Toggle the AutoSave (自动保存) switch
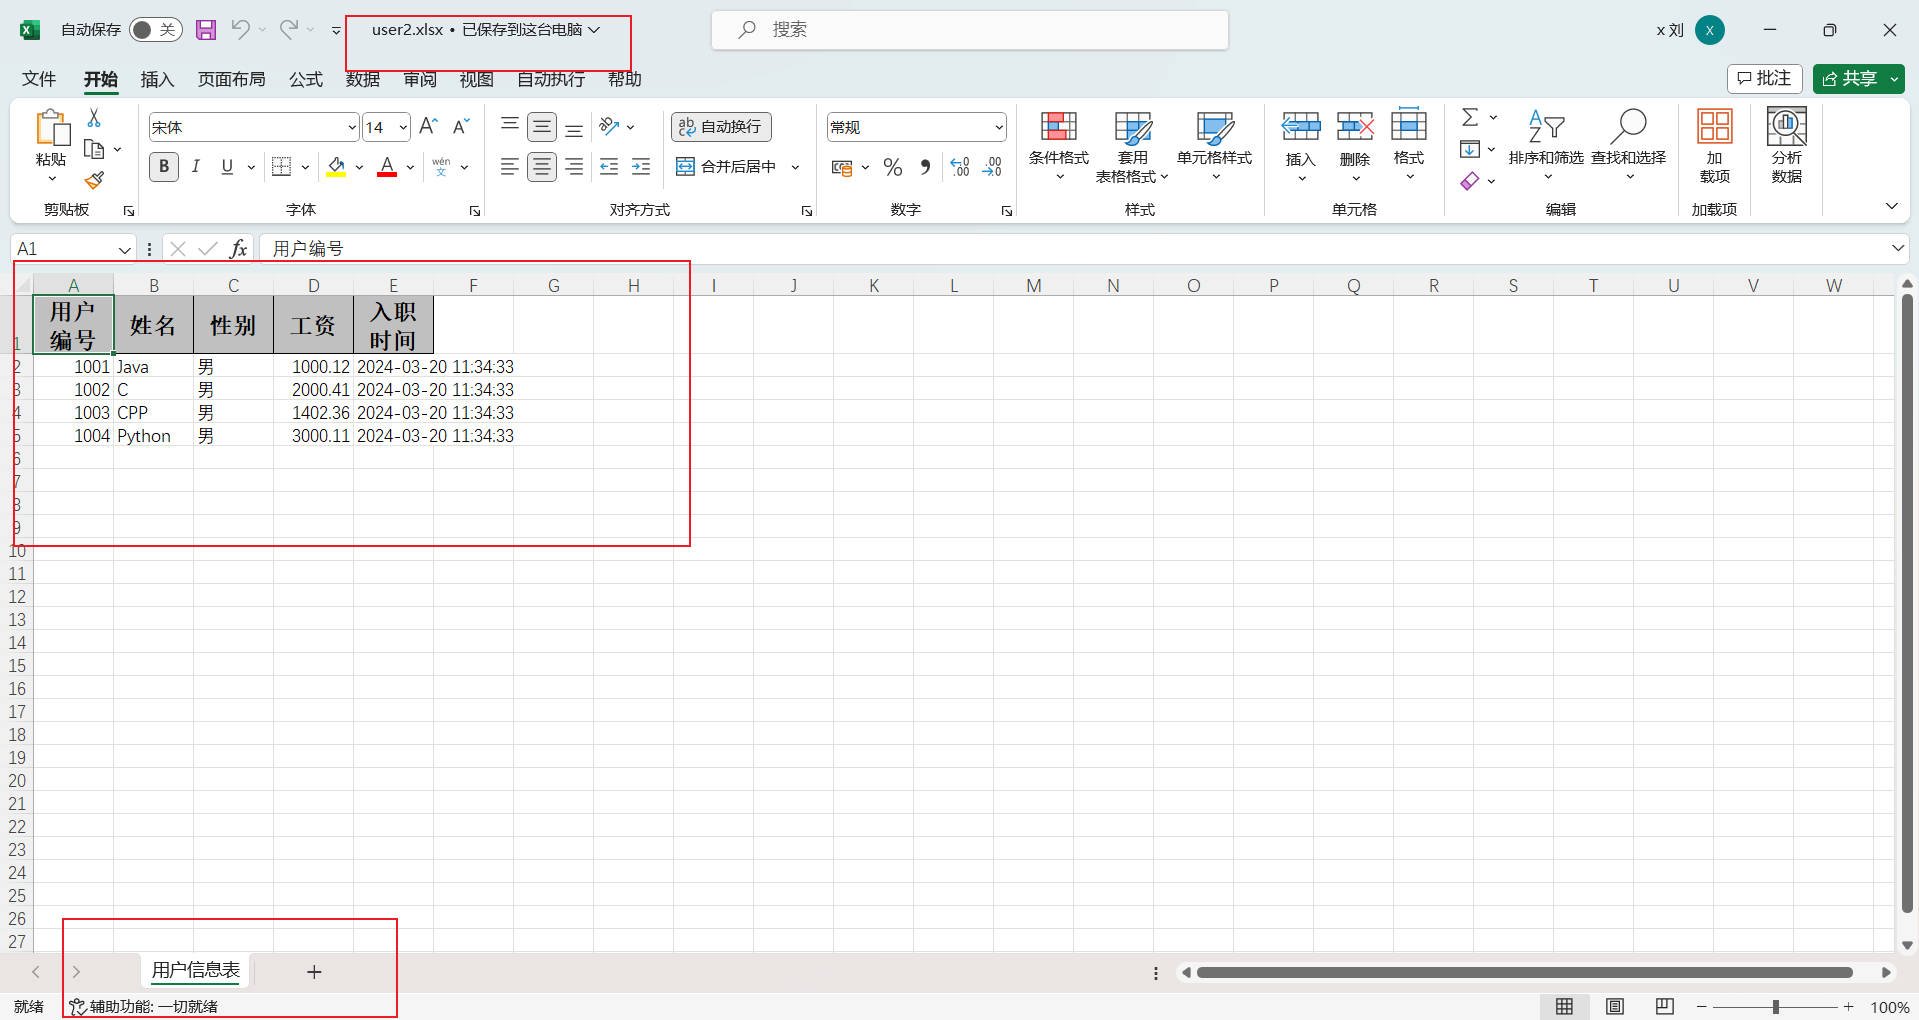This screenshot has height=1020, width=1919. click(x=155, y=30)
